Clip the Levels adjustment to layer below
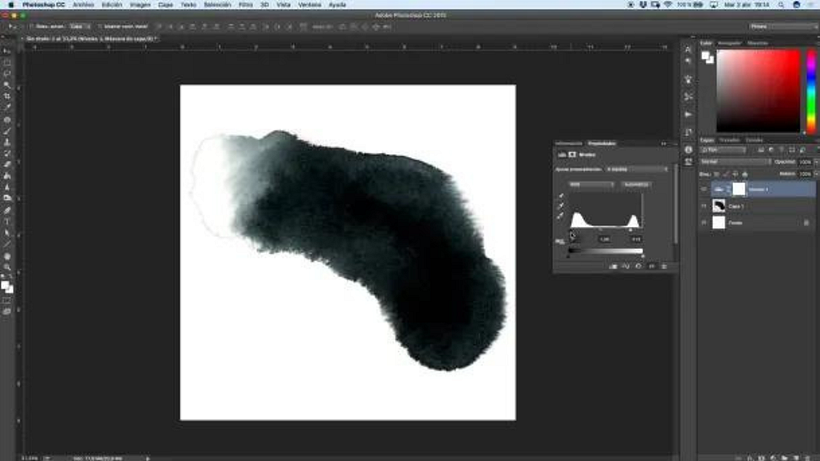The width and height of the screenshot is (820, 461). pos(613,267)
